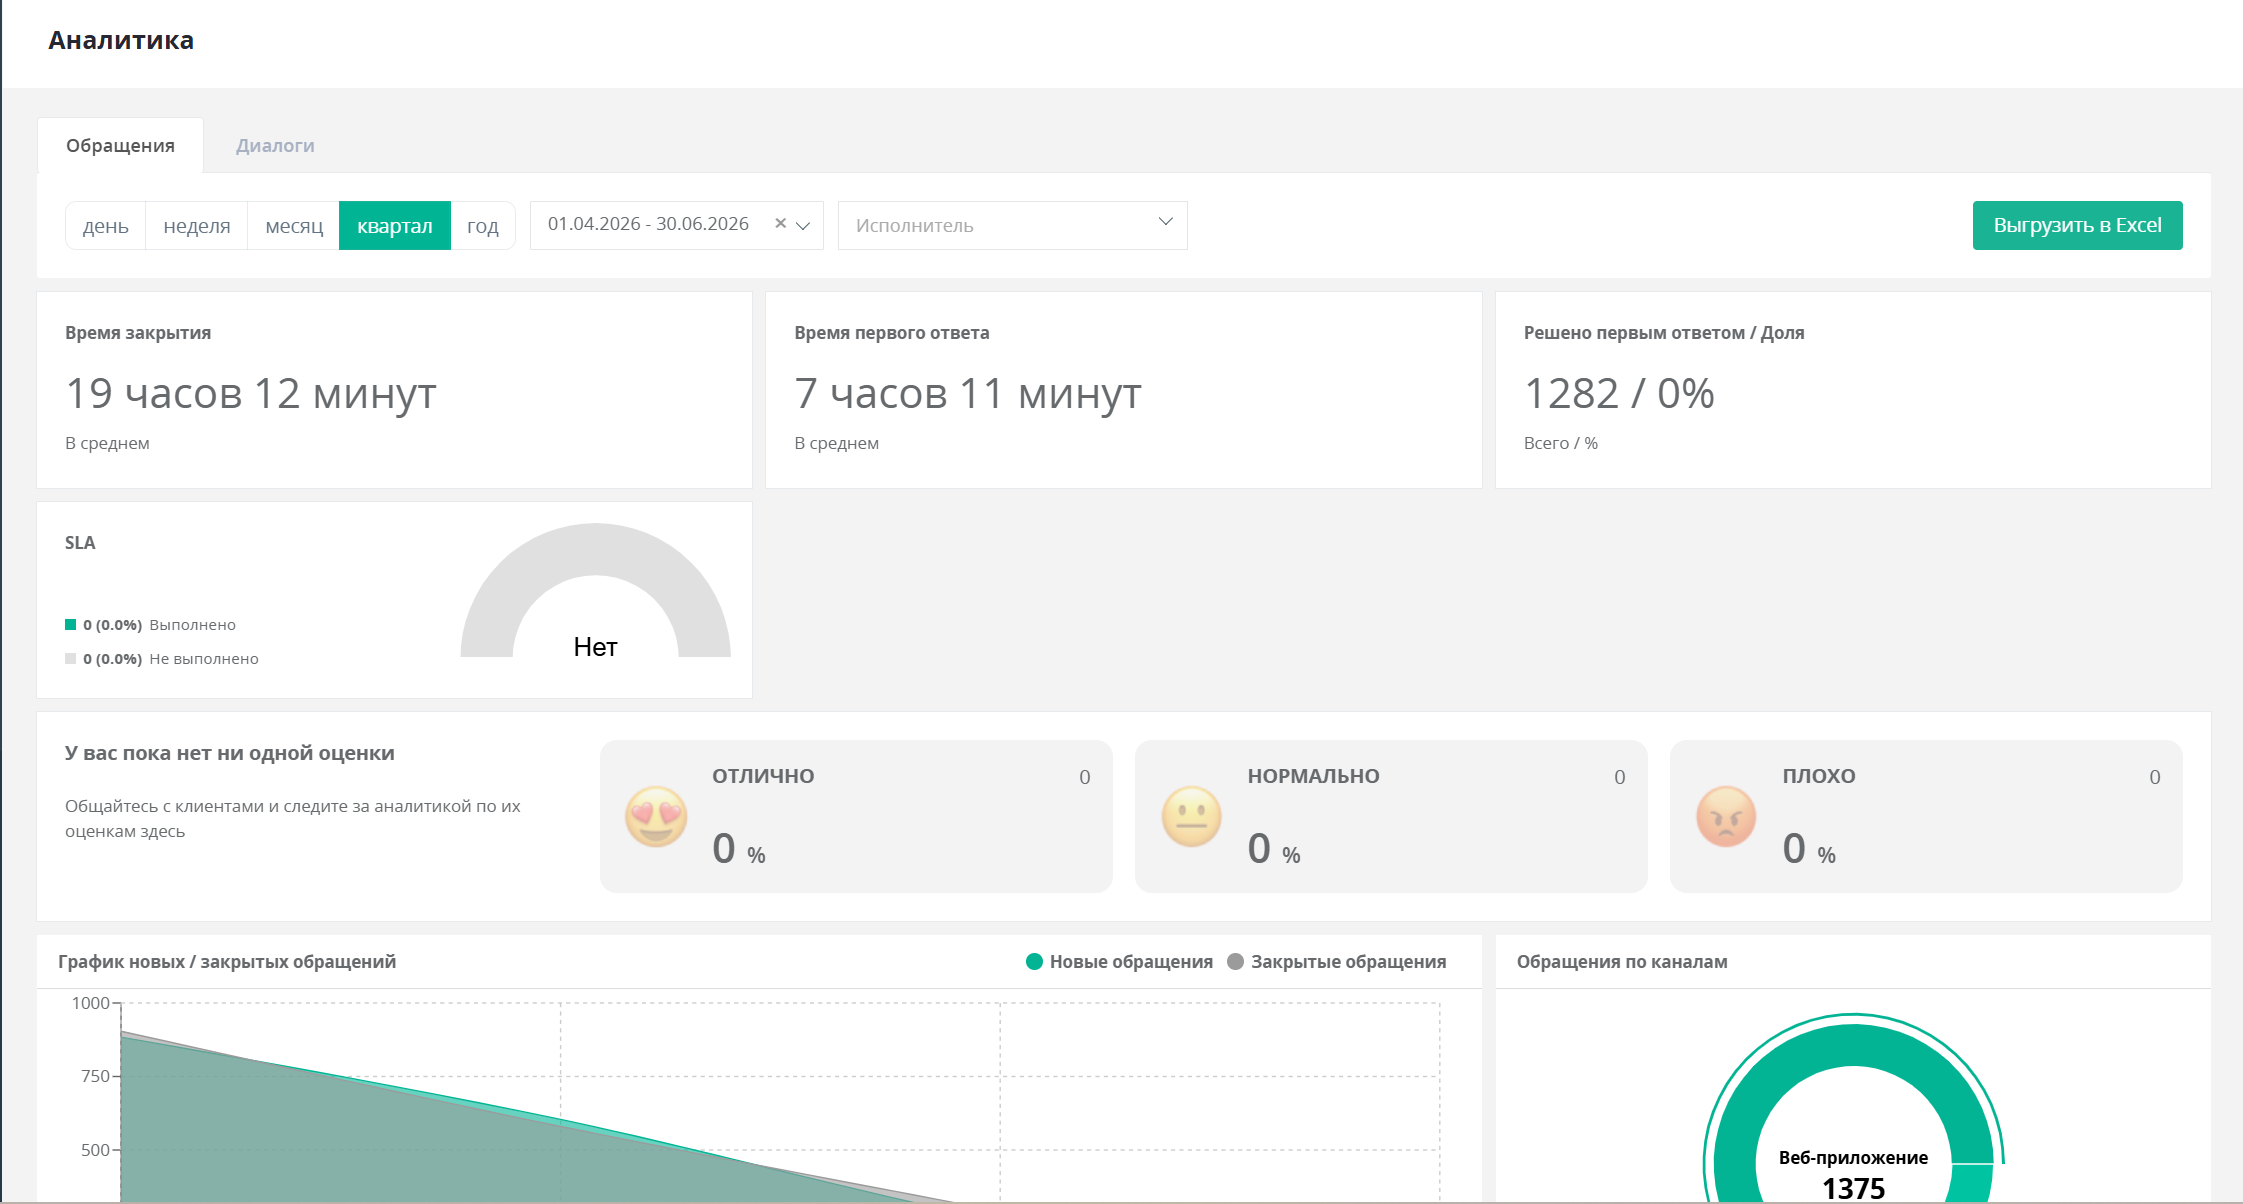Switch to the Диалоги tab

click(275, 146)
